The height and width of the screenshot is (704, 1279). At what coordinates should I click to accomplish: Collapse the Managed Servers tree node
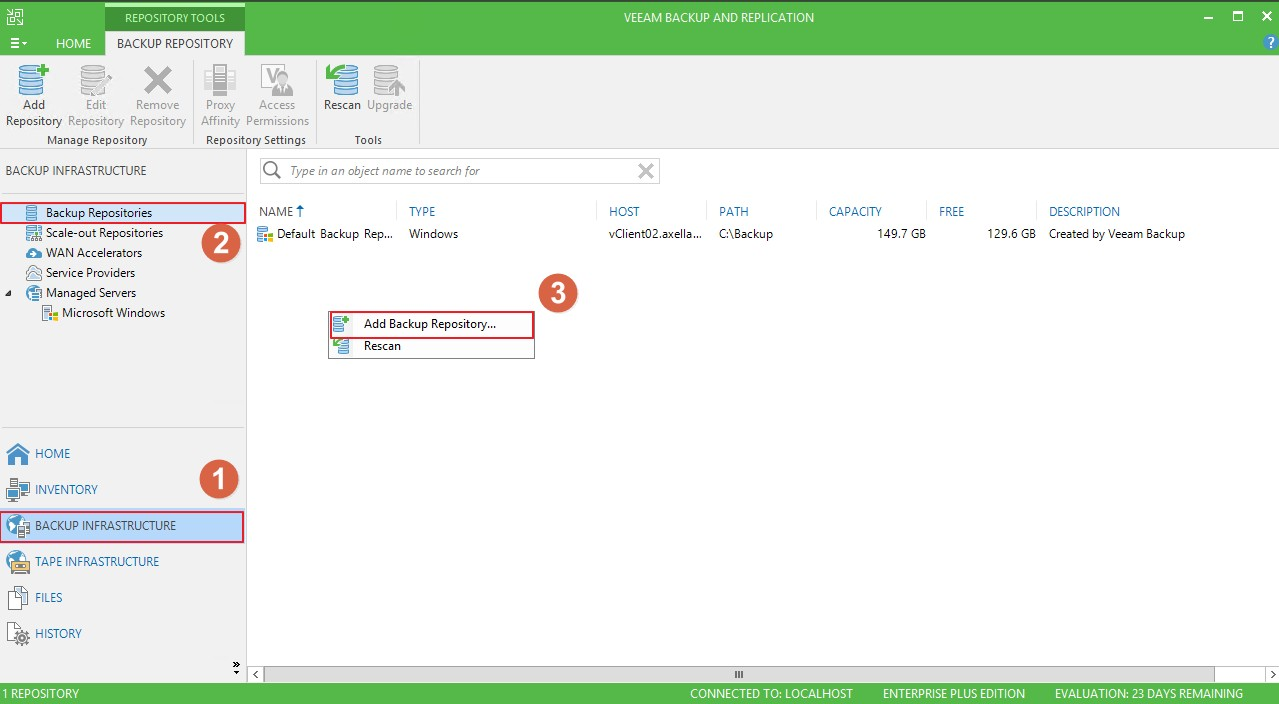[10, 293]
